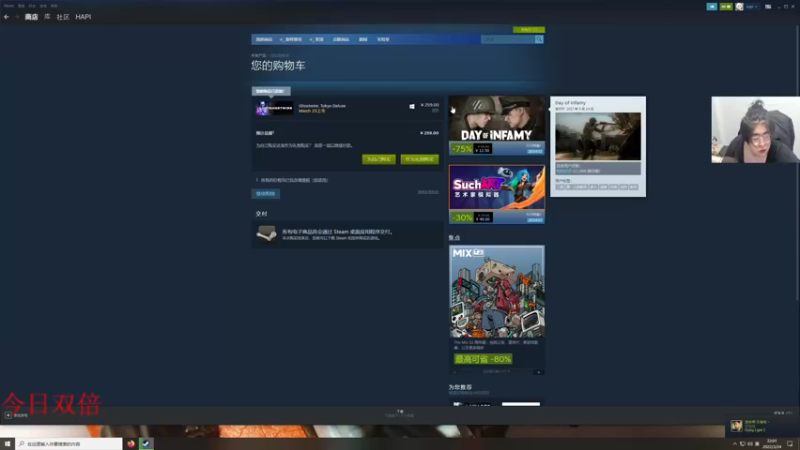Open the 库 (Library) tab
Viewport: 800px width, 450px height.
click(x=47, y=17)
